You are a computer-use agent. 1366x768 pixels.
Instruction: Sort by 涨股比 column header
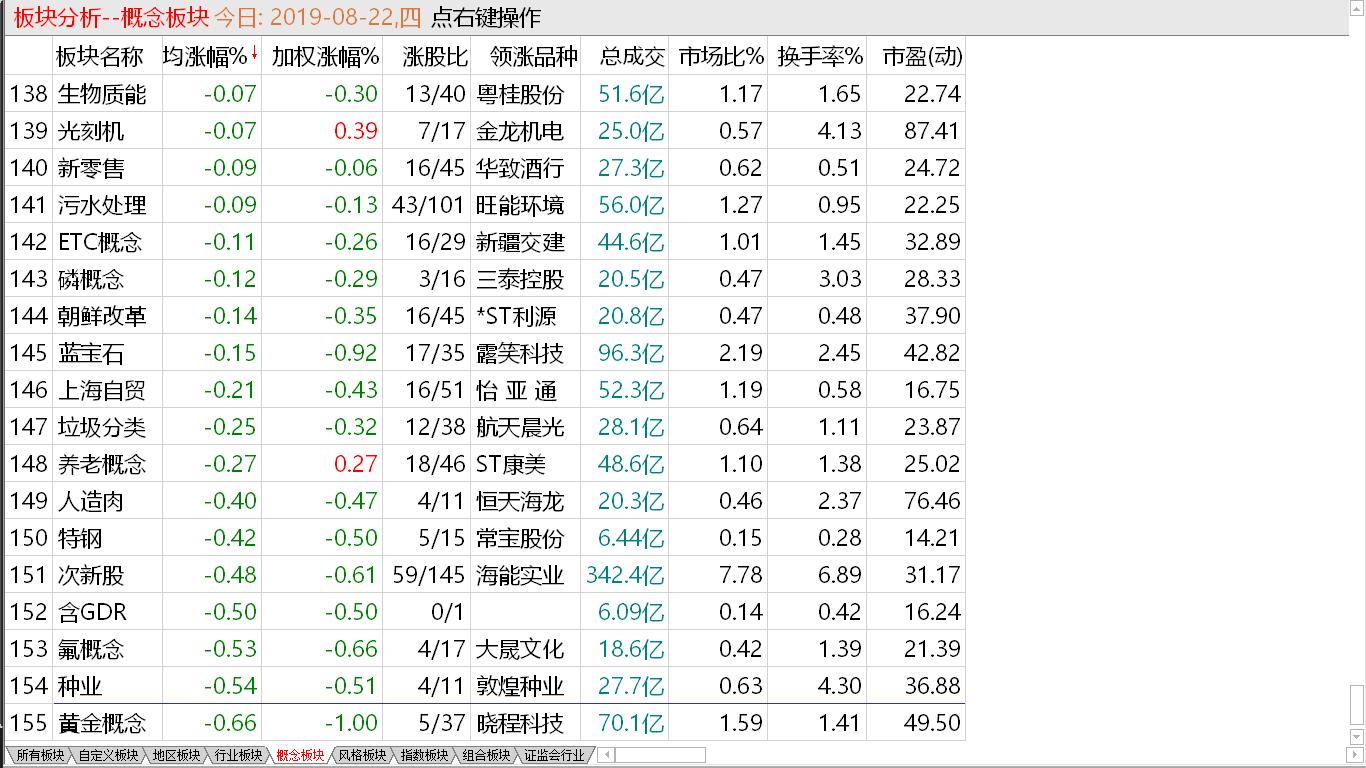click(435, 56)
